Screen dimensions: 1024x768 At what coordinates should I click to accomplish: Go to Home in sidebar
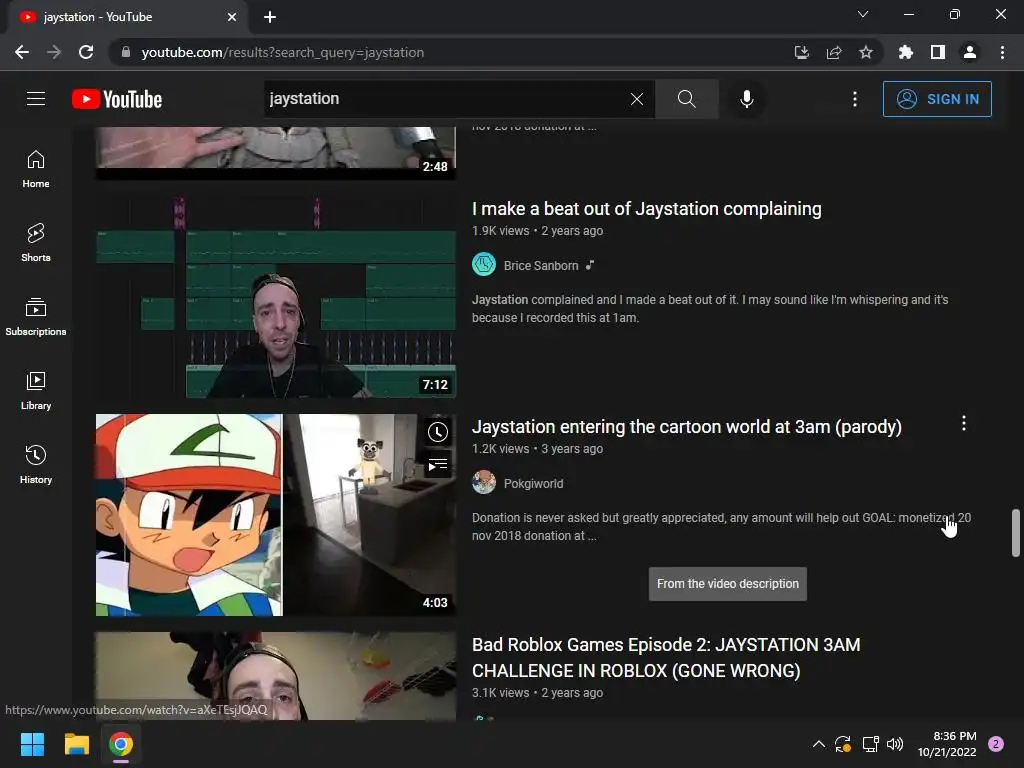click(36, 168)
